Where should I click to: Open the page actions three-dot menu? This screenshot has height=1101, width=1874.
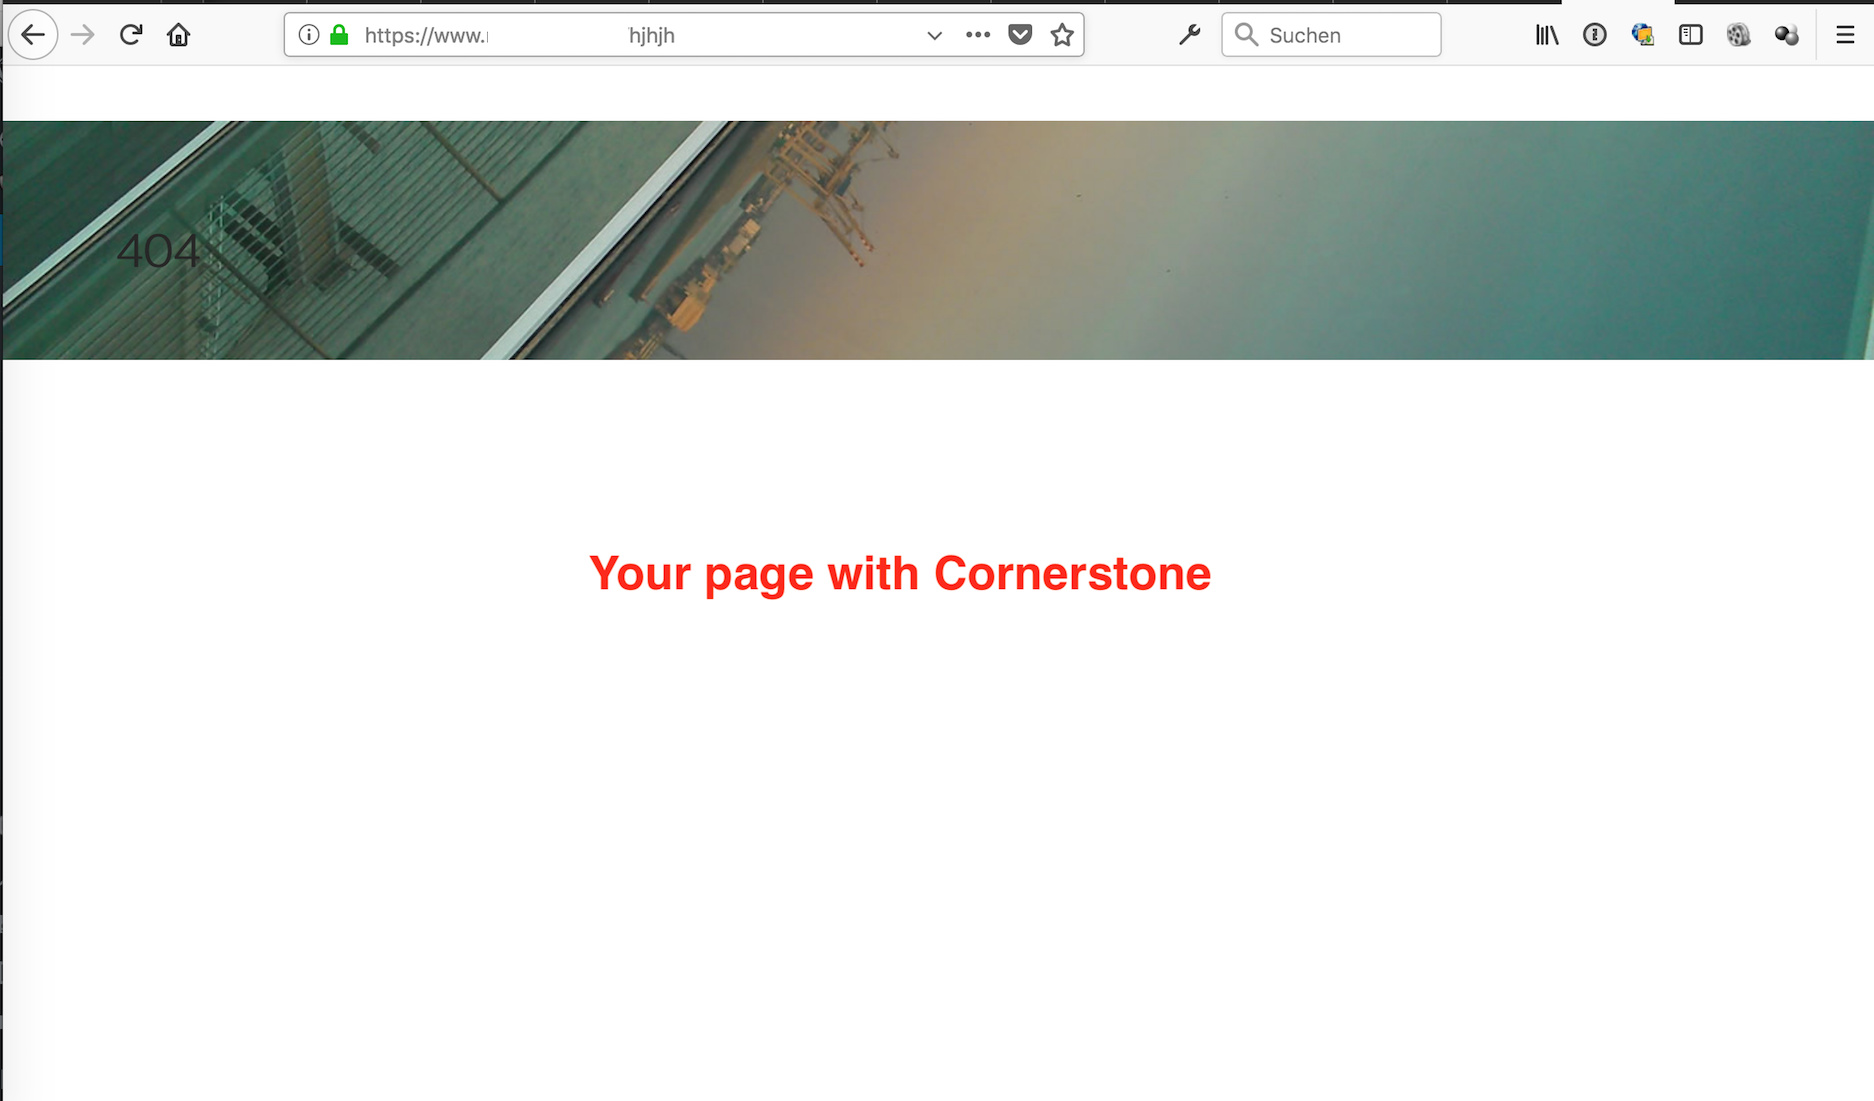(978, 35)
